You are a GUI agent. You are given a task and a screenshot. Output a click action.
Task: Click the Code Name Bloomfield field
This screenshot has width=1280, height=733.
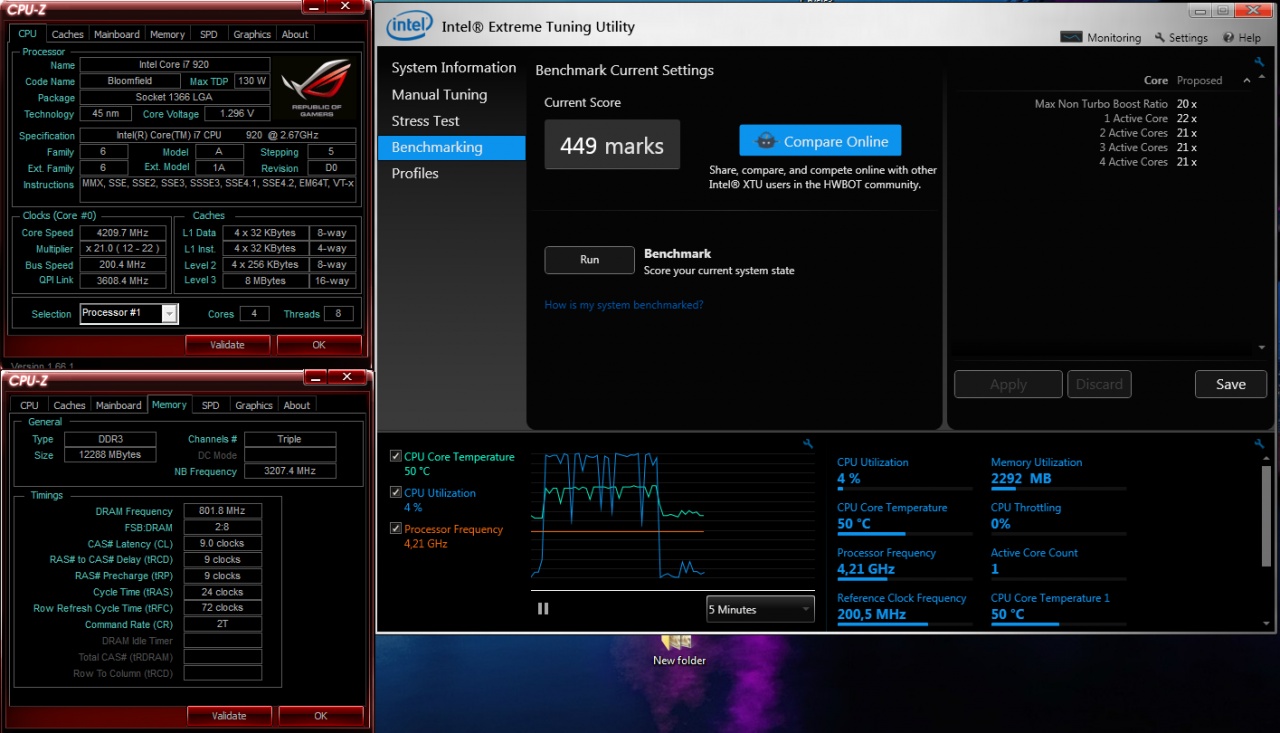130,81
